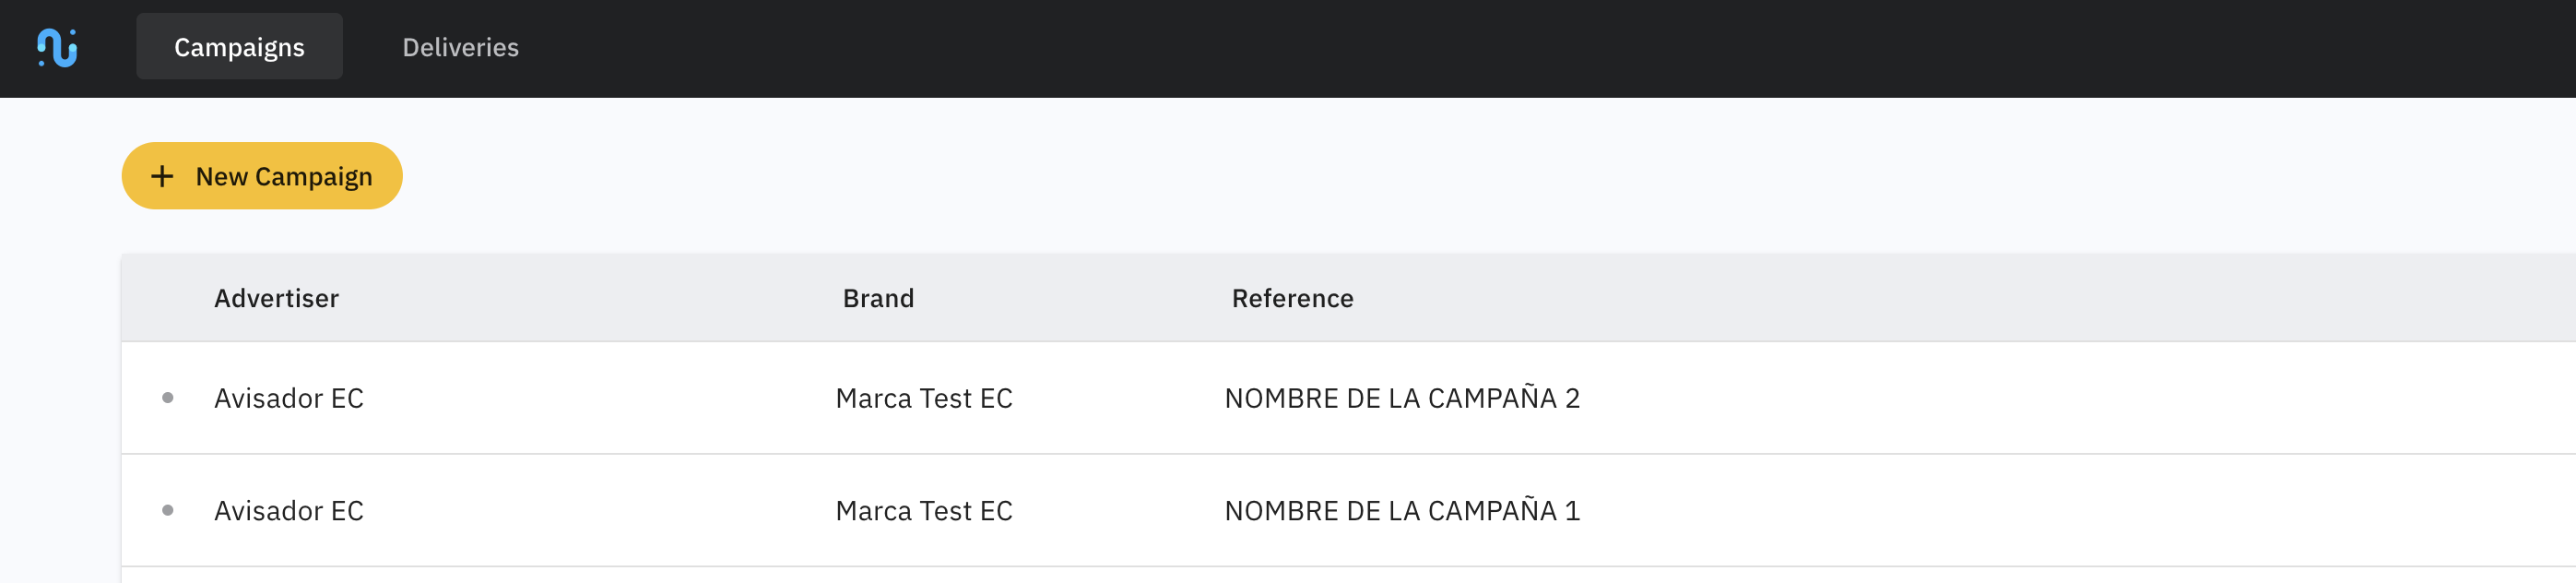
Task: Sort by the Reference column header
Action: tap(1292, 299)
